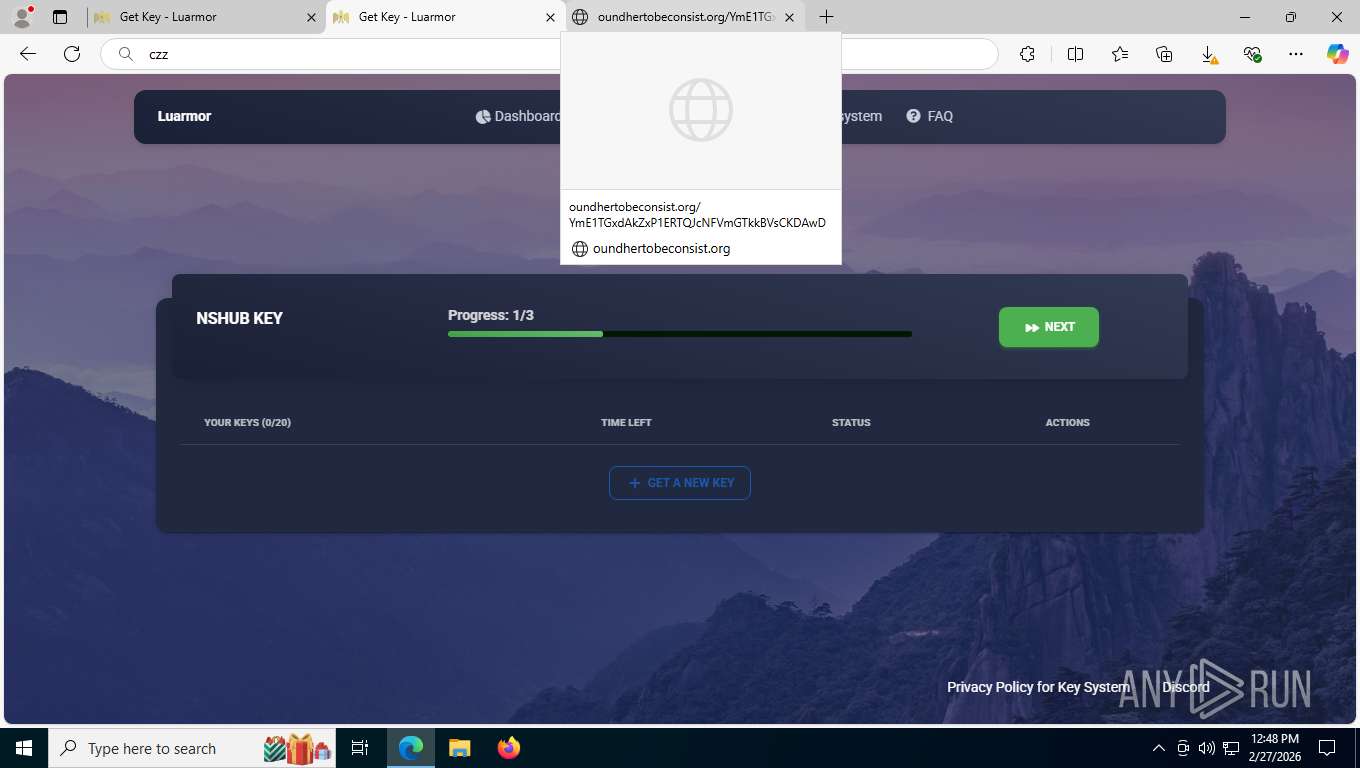Click the search icon in address bar

[x=126, y=54]
